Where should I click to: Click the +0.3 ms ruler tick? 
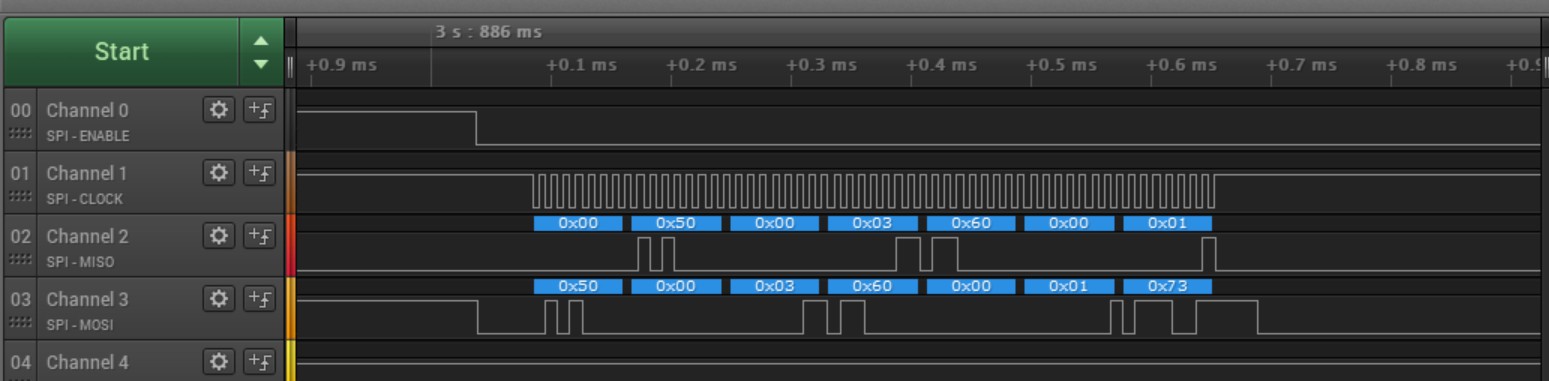click(821, 65)
